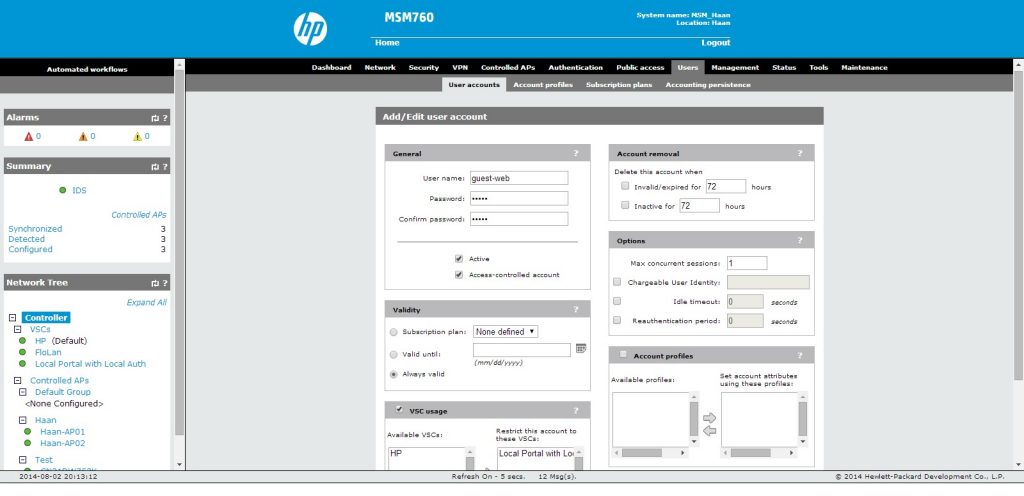The image size is (1024, 496).
Task: Enable the Account profiles checkbox
Action: coord(623,354)
